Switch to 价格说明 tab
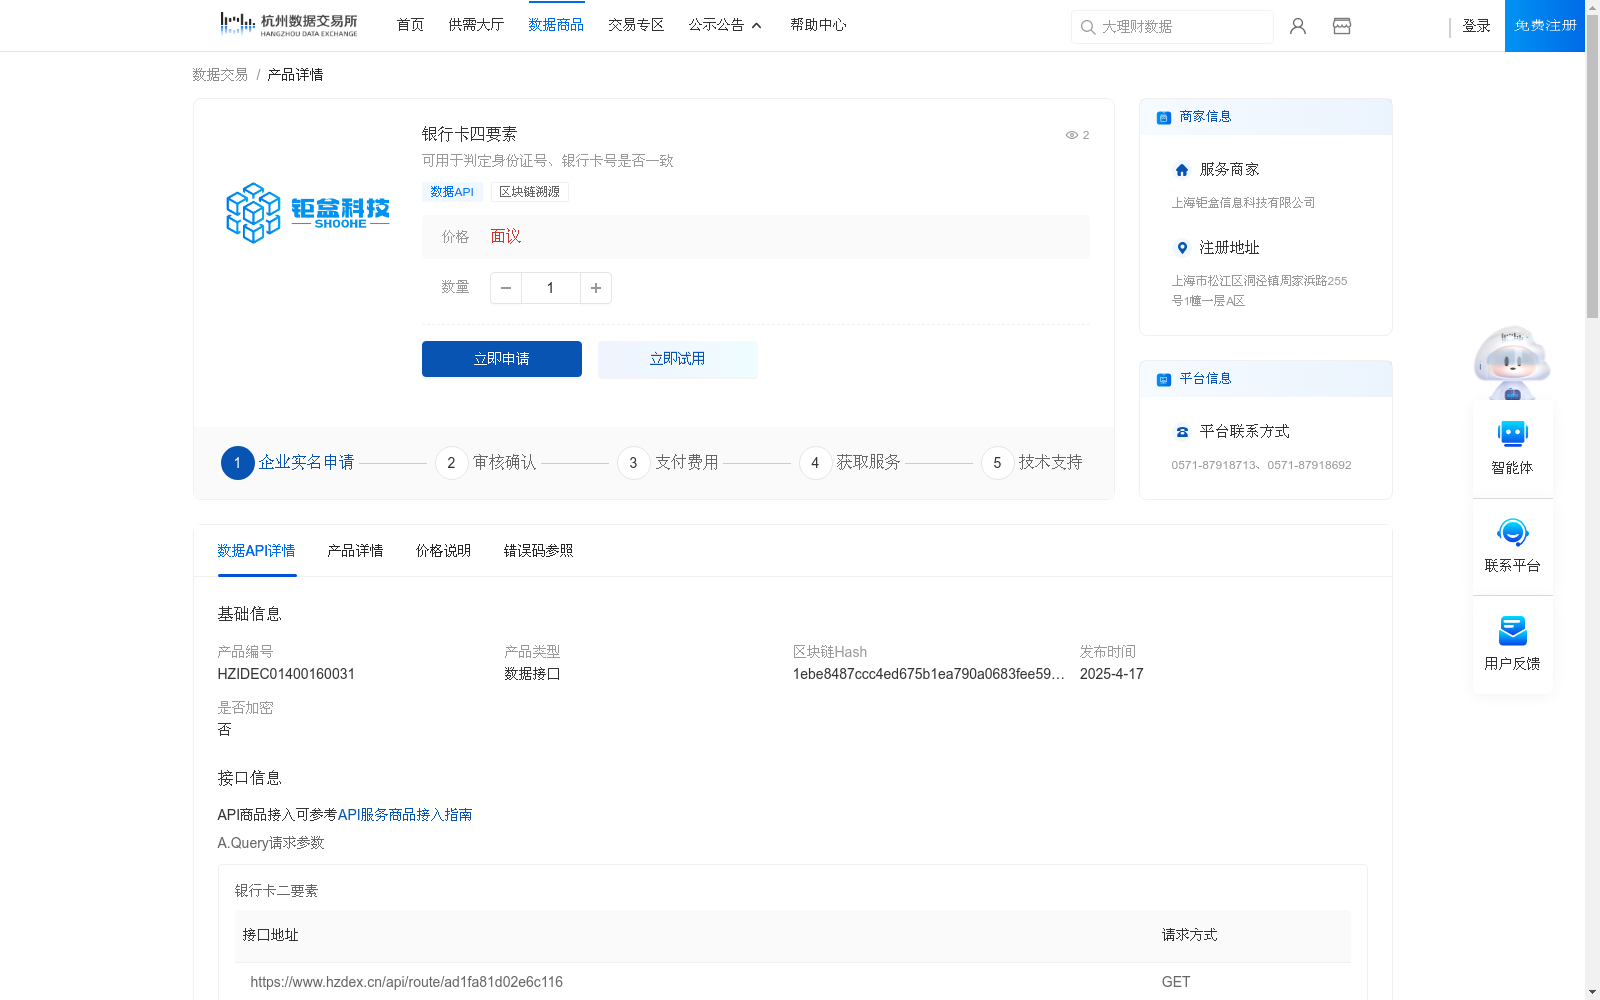 pos(443,551)
